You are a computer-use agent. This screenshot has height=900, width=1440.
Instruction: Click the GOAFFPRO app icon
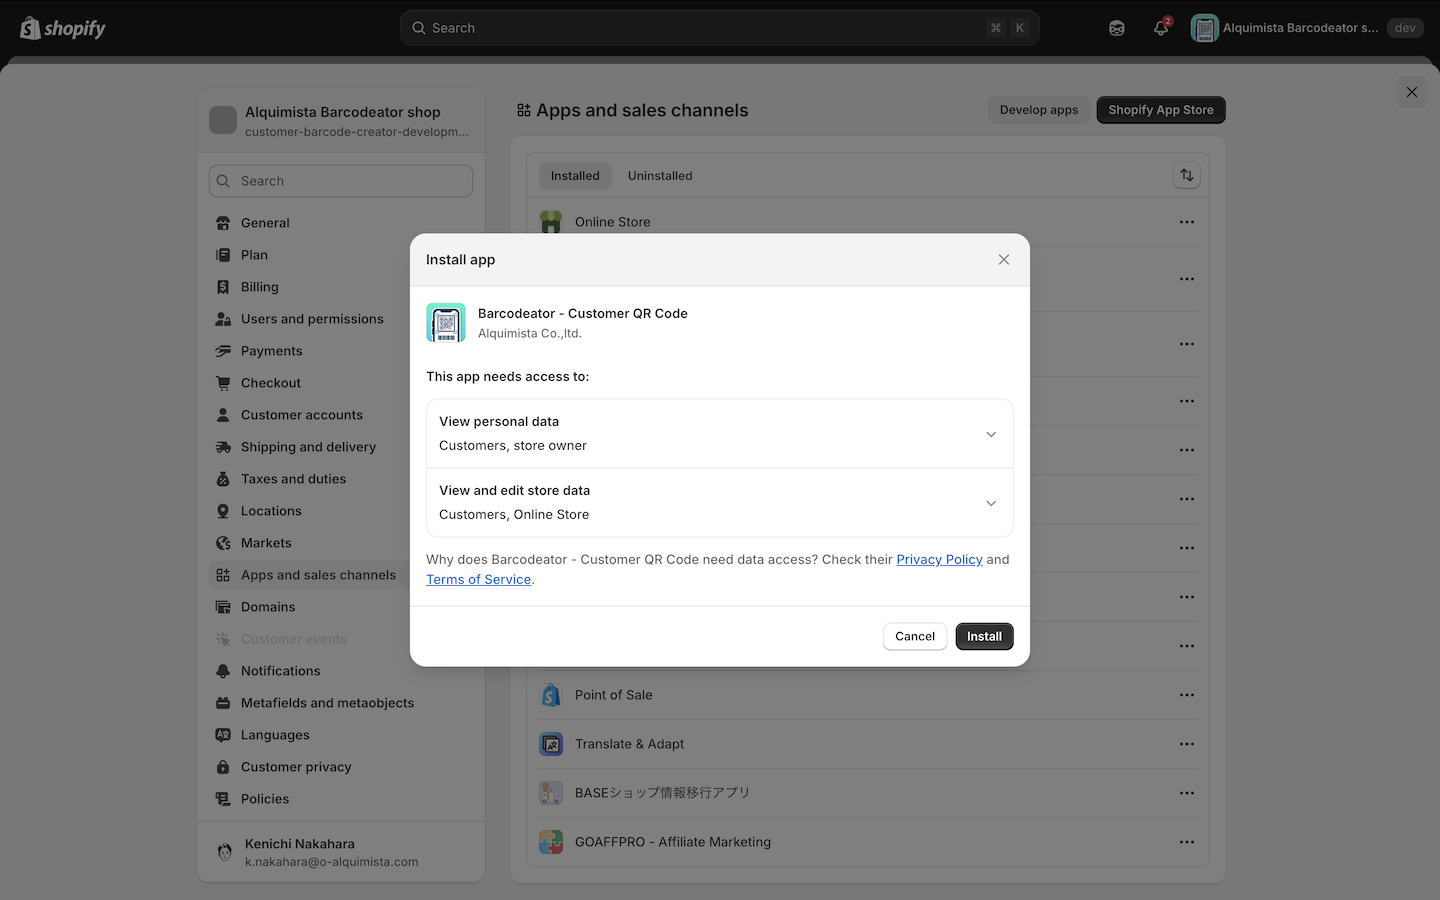pyautogui.click(x=551, y=842)
